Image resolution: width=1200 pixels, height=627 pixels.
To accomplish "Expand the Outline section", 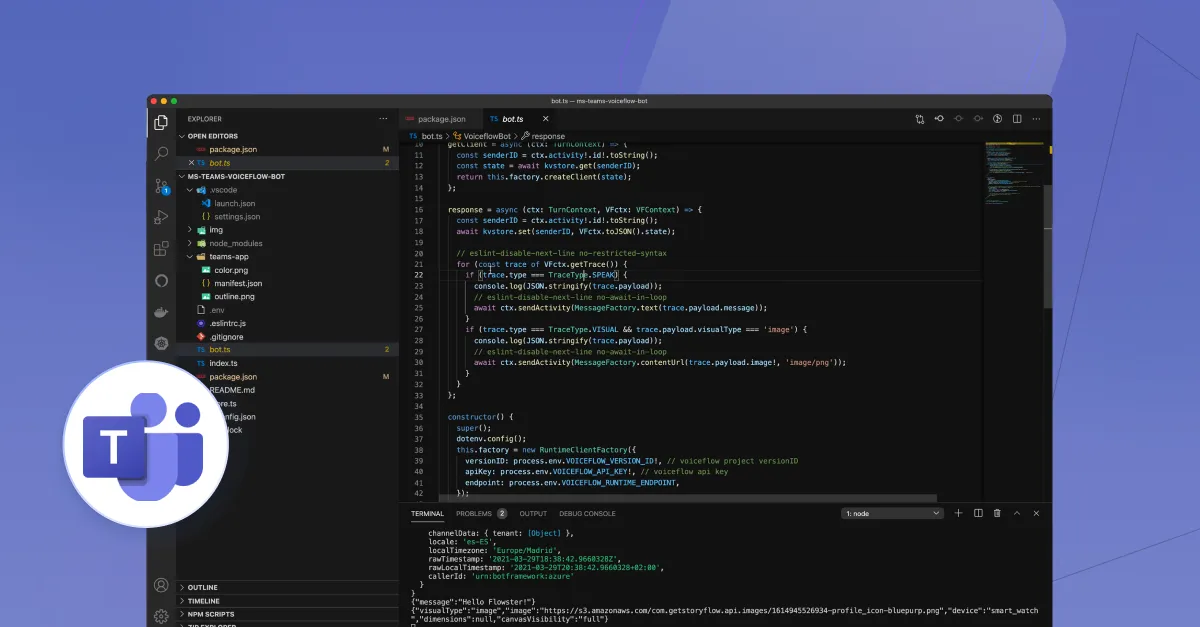I will 287,588.
